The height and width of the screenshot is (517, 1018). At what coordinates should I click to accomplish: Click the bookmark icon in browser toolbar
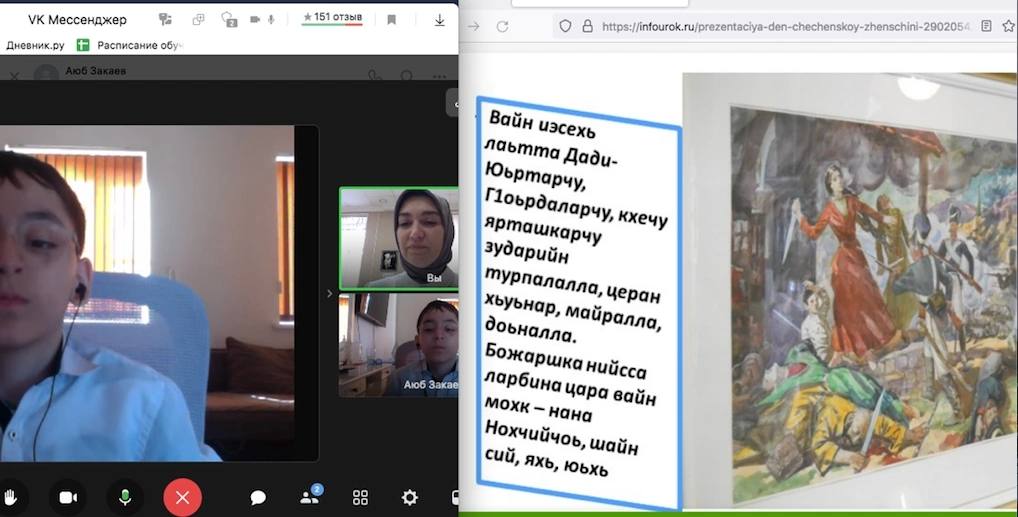click(391, 19)
